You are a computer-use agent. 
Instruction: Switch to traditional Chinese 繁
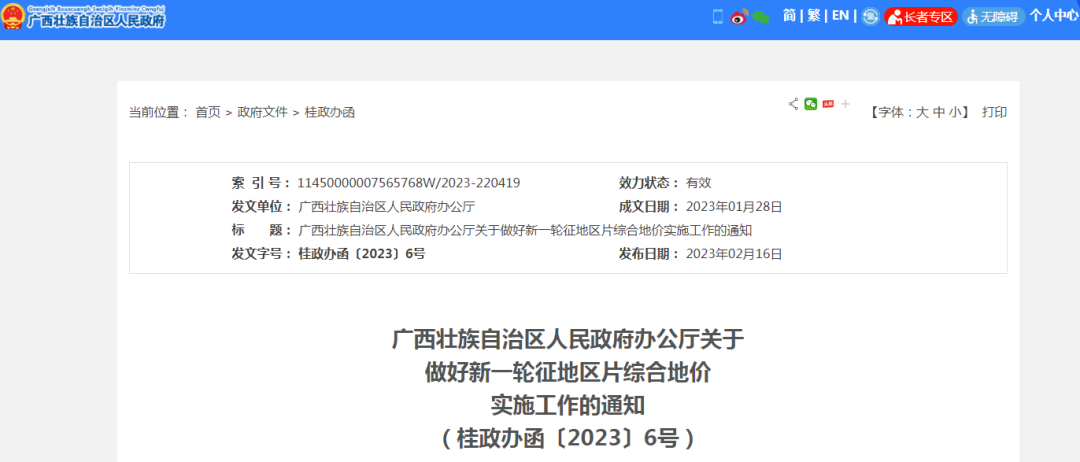(x=814, y=16)
